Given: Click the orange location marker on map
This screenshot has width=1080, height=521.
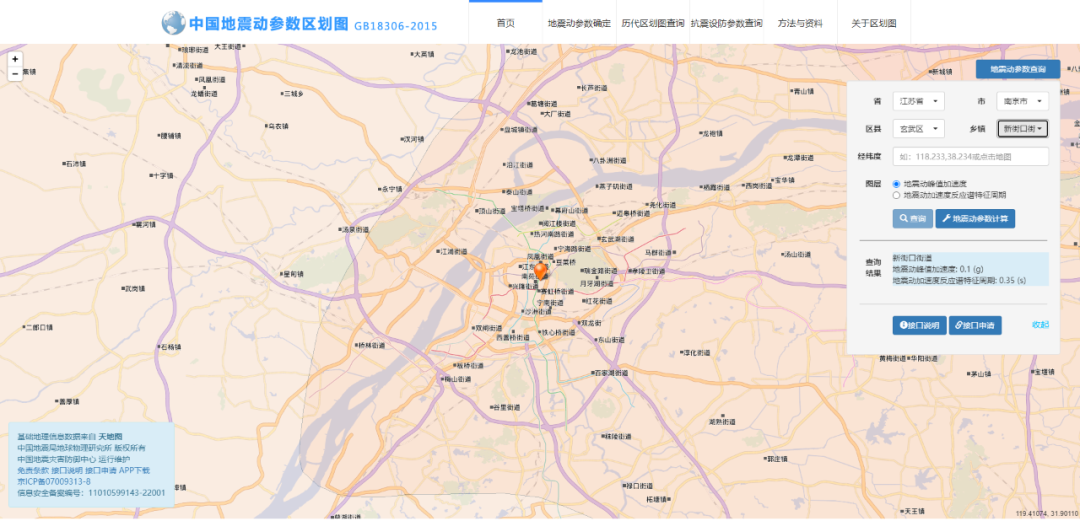Looking at the screenshot, I should [541, 270].
